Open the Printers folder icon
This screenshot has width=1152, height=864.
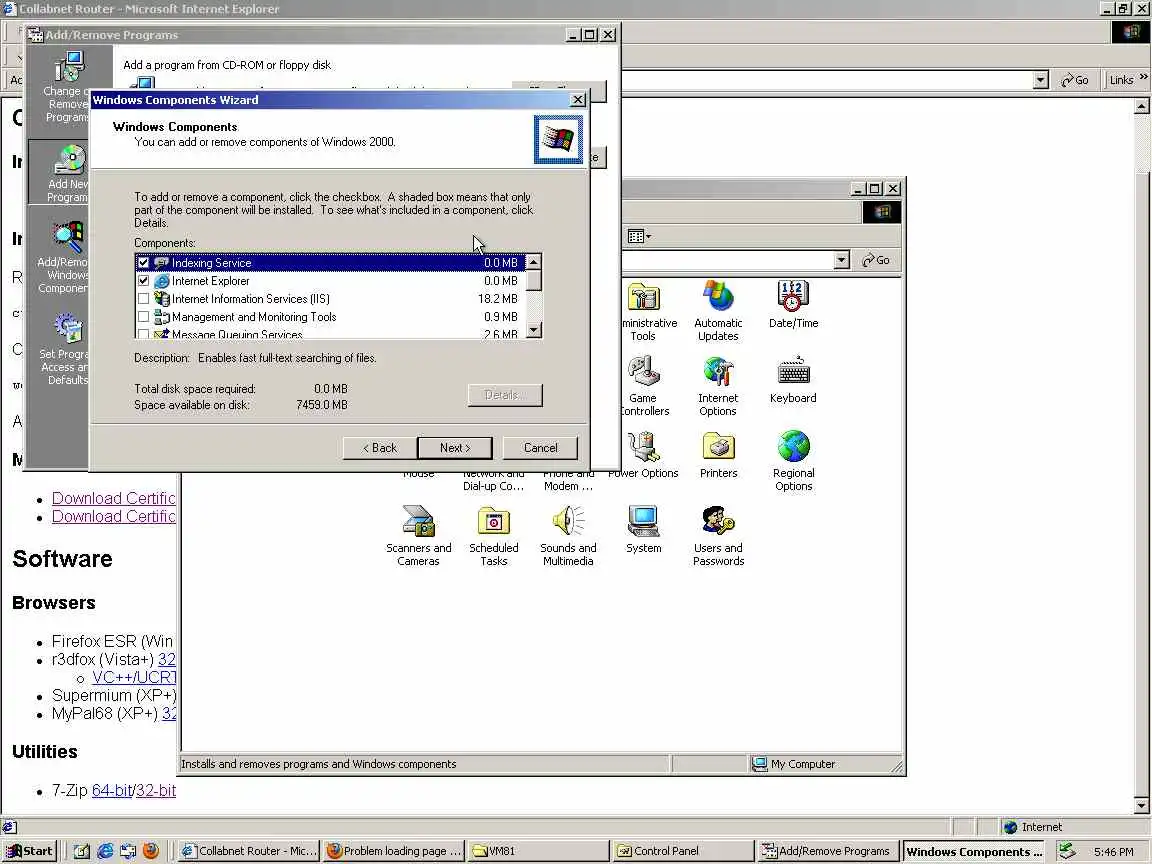(x=719, y=454)
